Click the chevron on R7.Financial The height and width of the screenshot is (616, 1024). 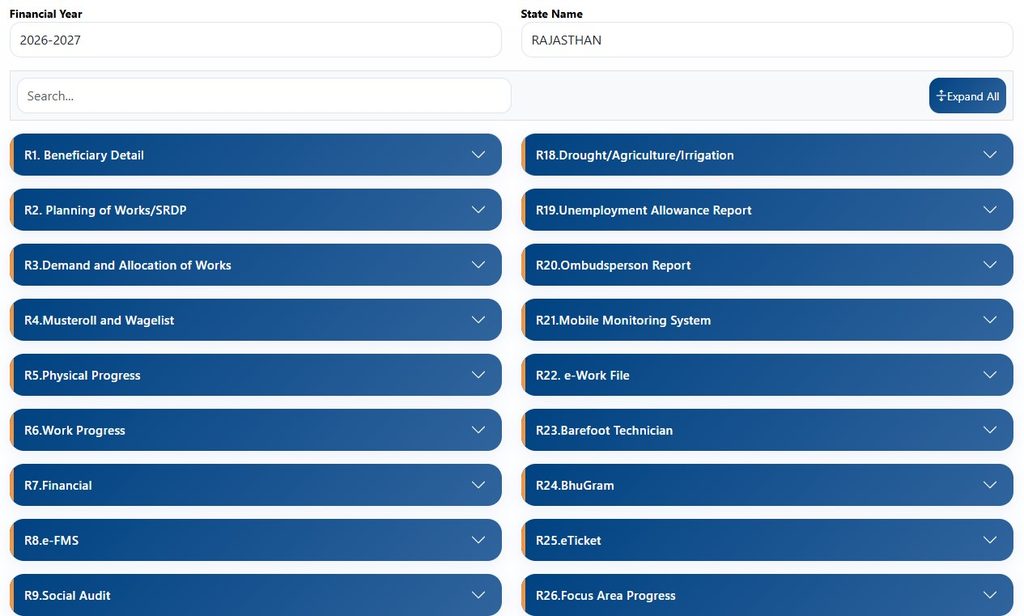[x=478, y=485]
